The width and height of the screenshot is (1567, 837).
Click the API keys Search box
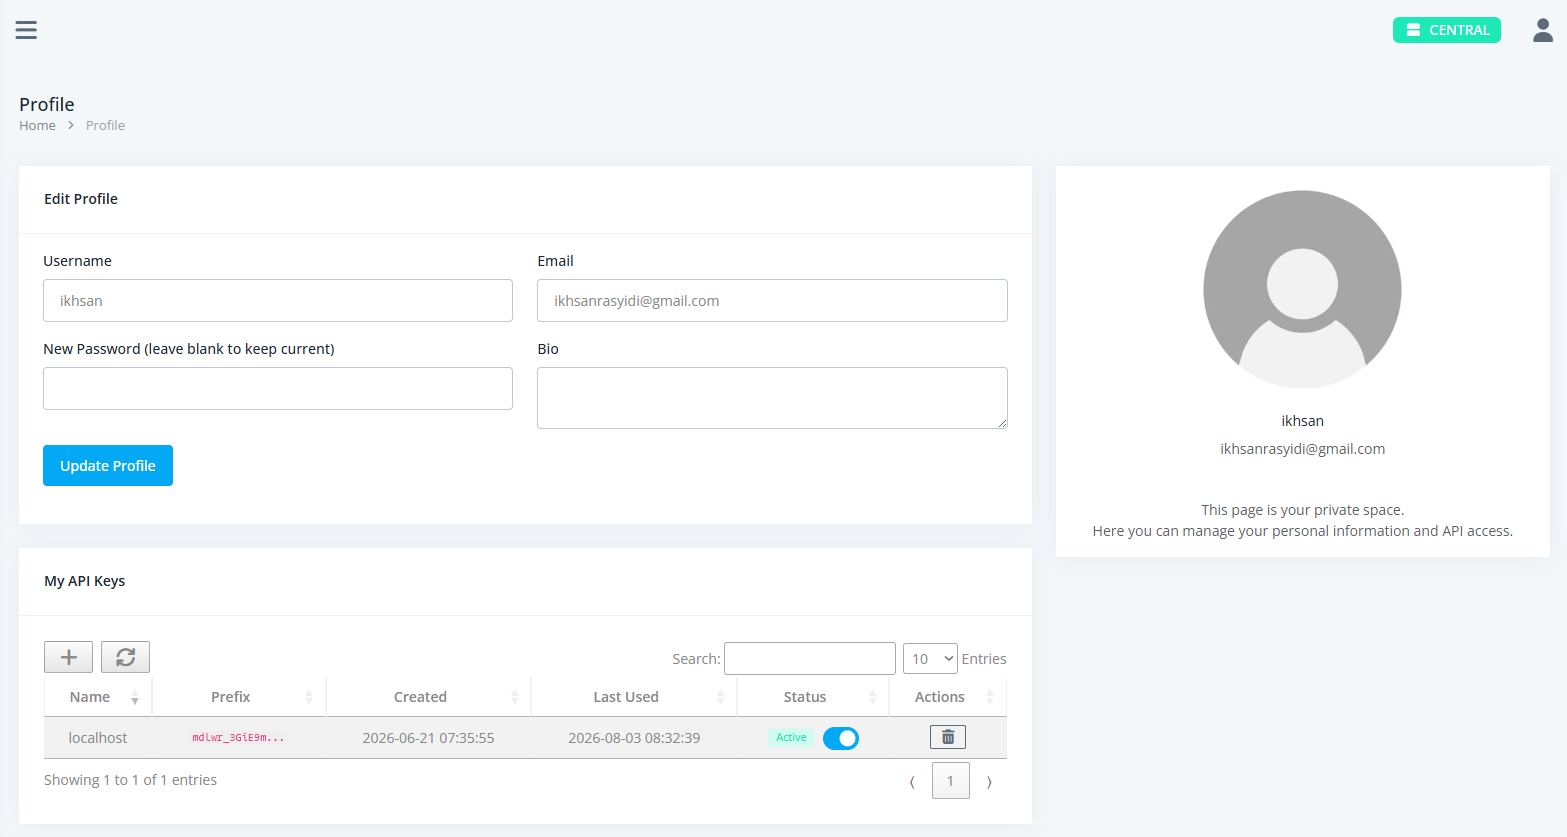[x=810, y=658]
